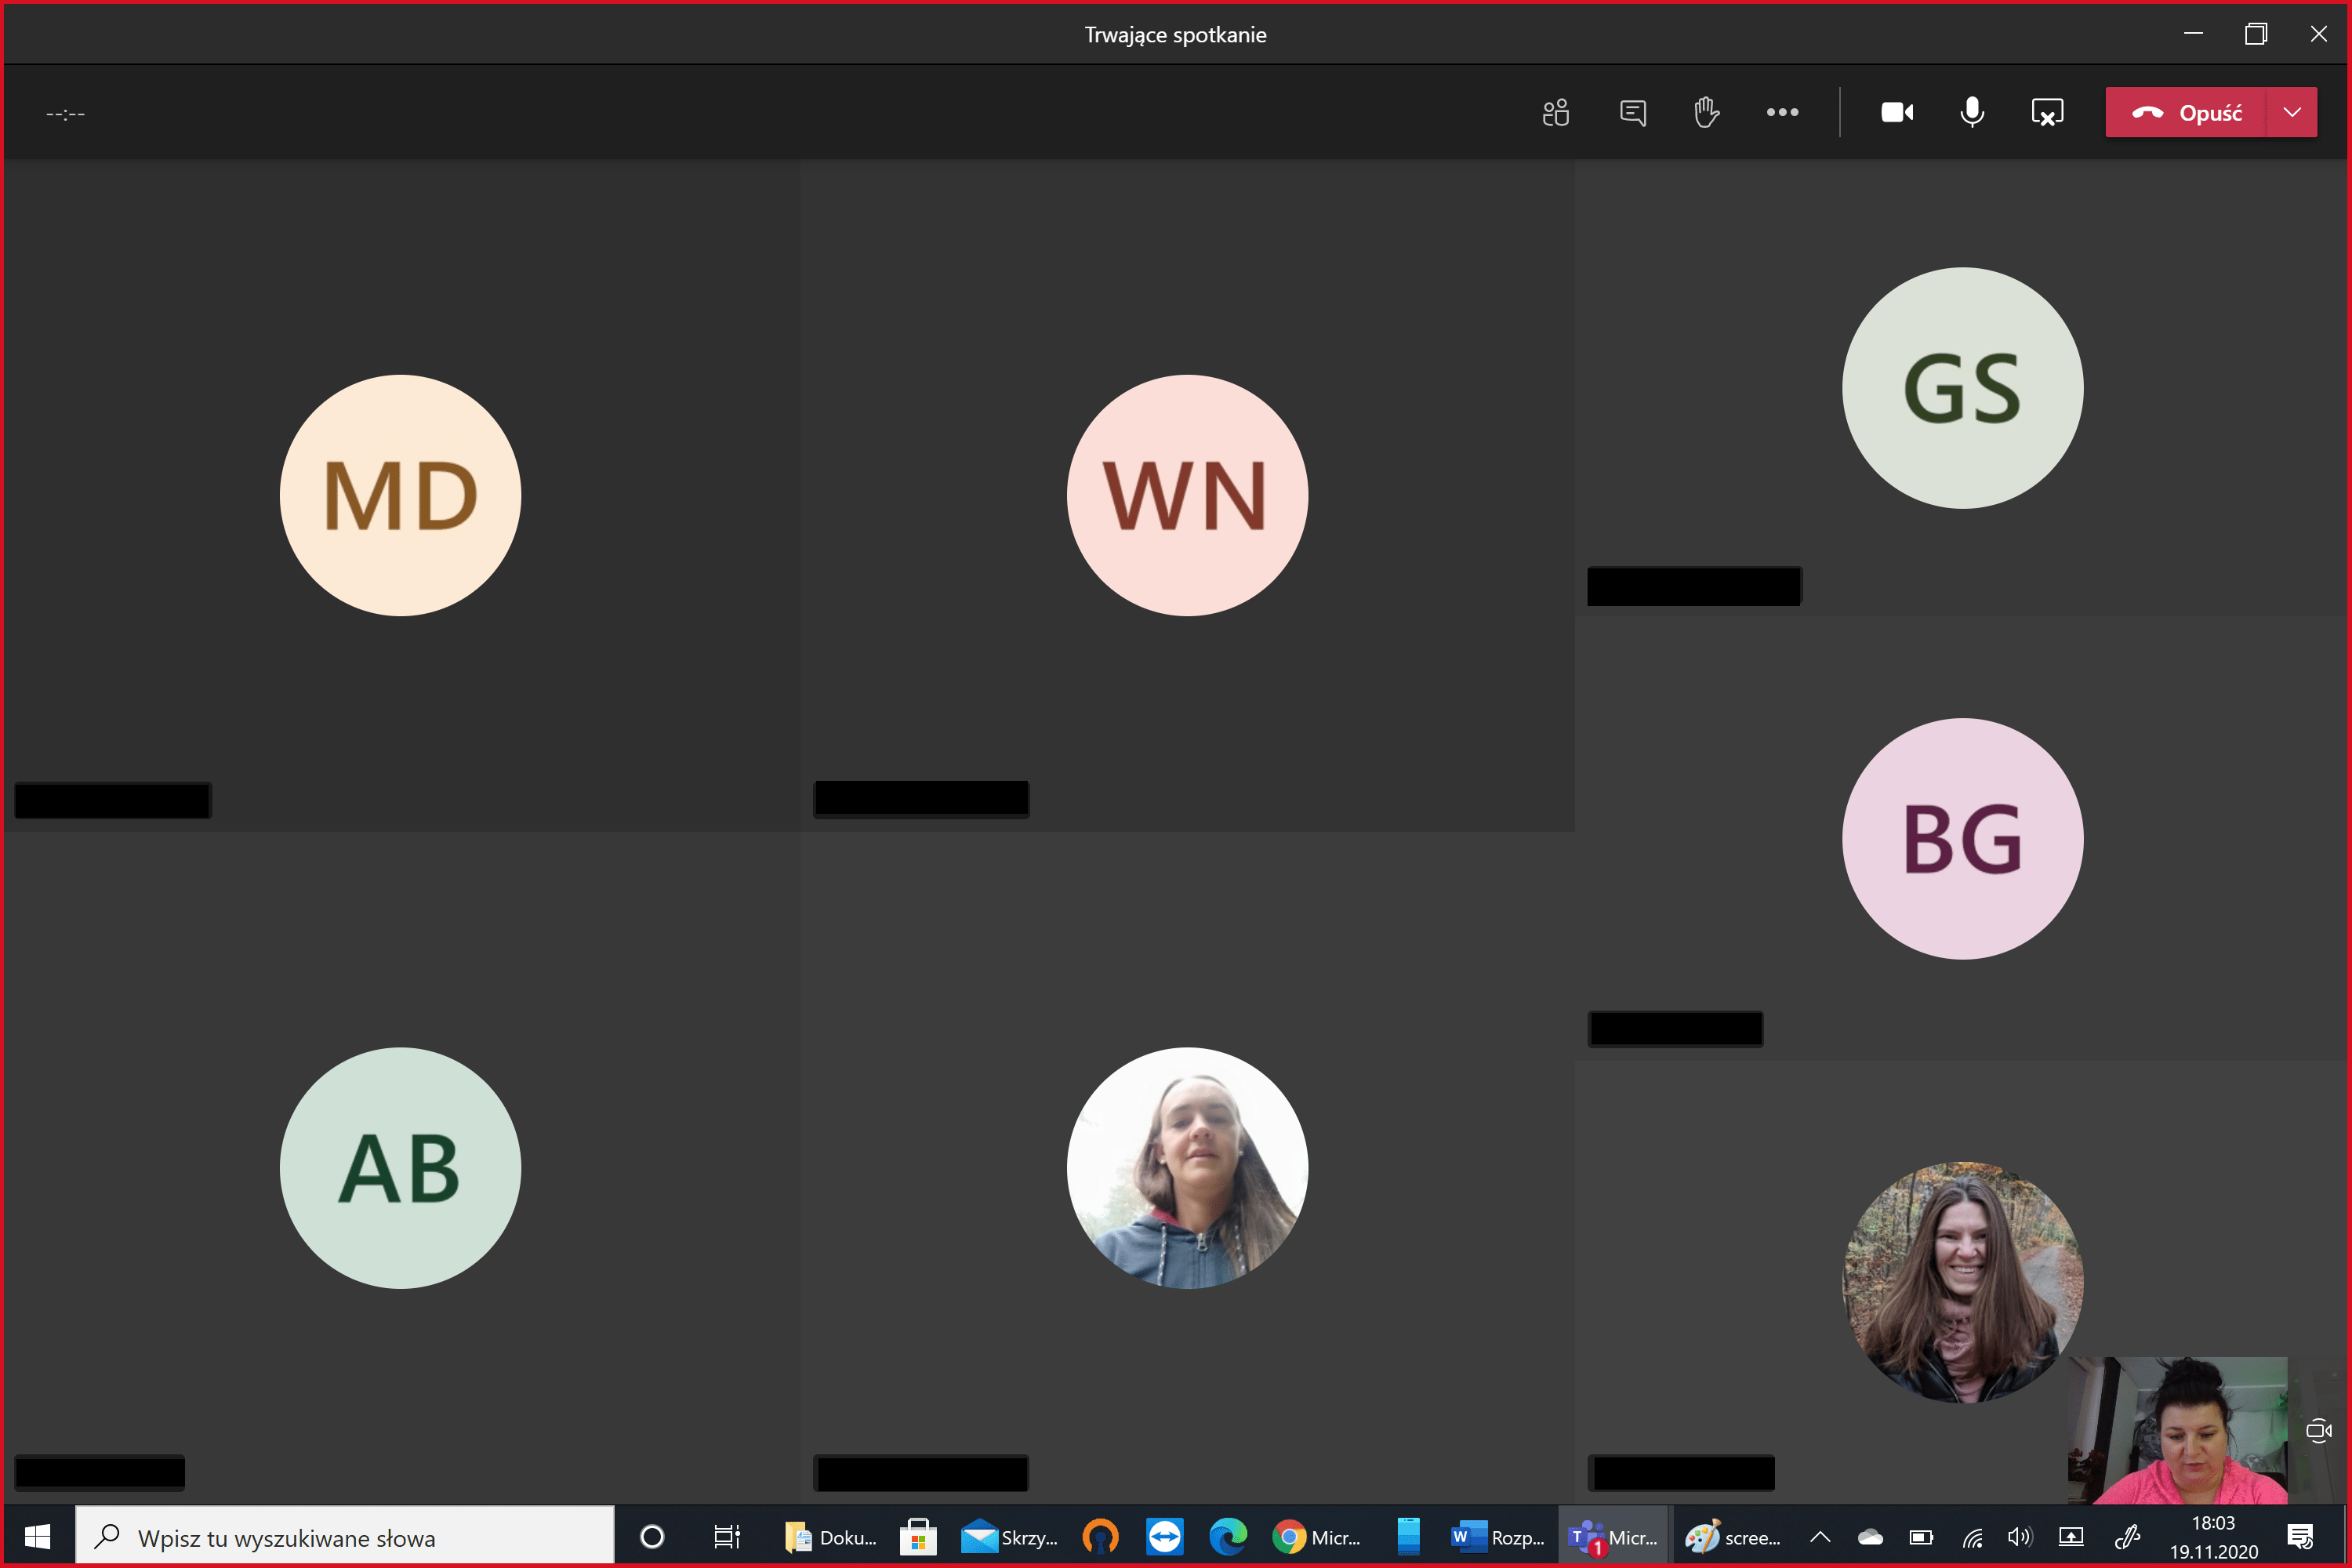Raise your hand in the meeting
The height and width of the screenshot is (1568, 2352).
[1706, 112]
